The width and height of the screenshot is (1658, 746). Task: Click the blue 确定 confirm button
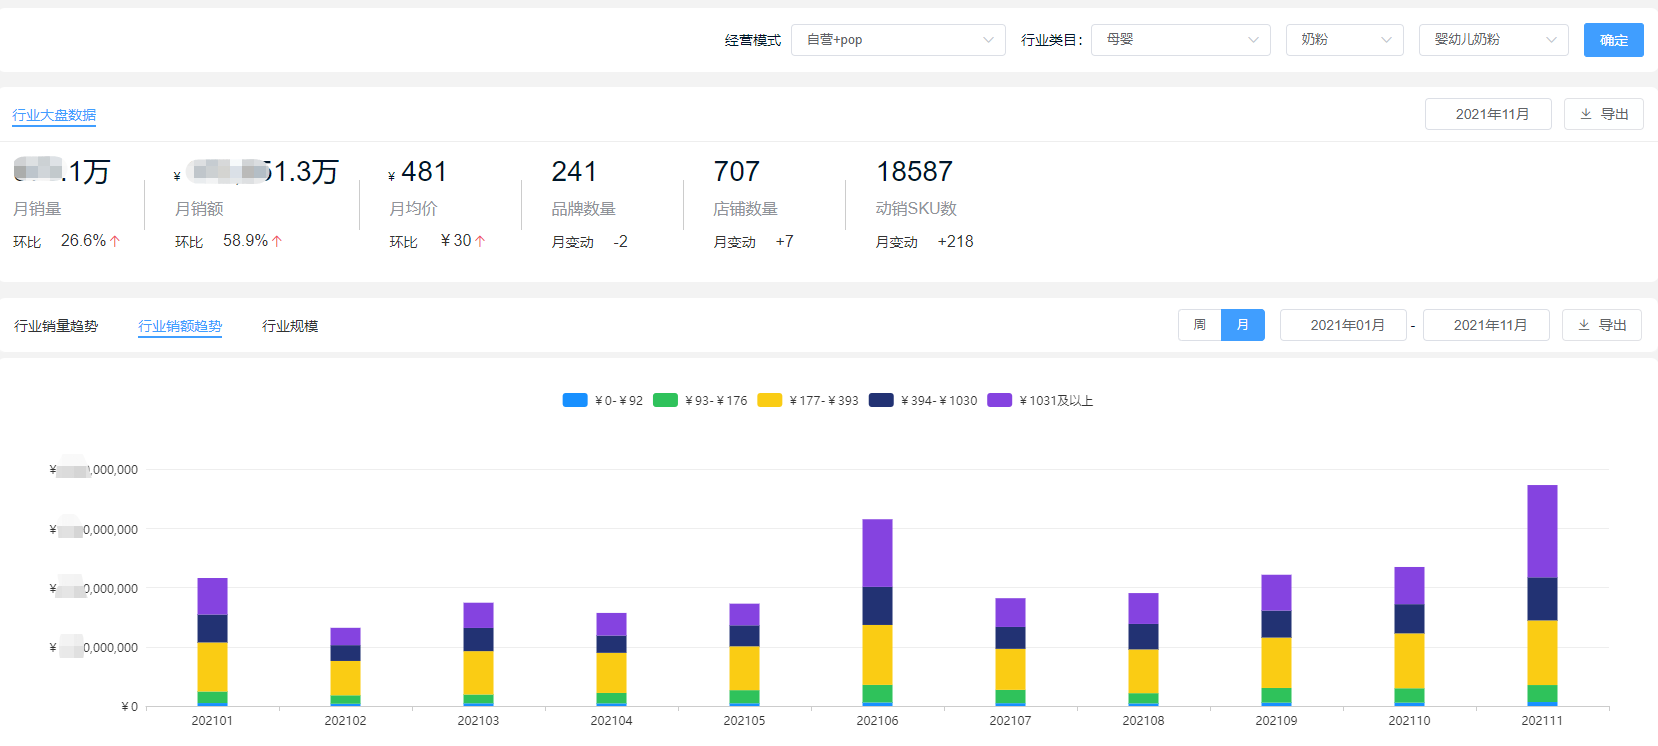pyautogui.click(x=1613, y=40)
